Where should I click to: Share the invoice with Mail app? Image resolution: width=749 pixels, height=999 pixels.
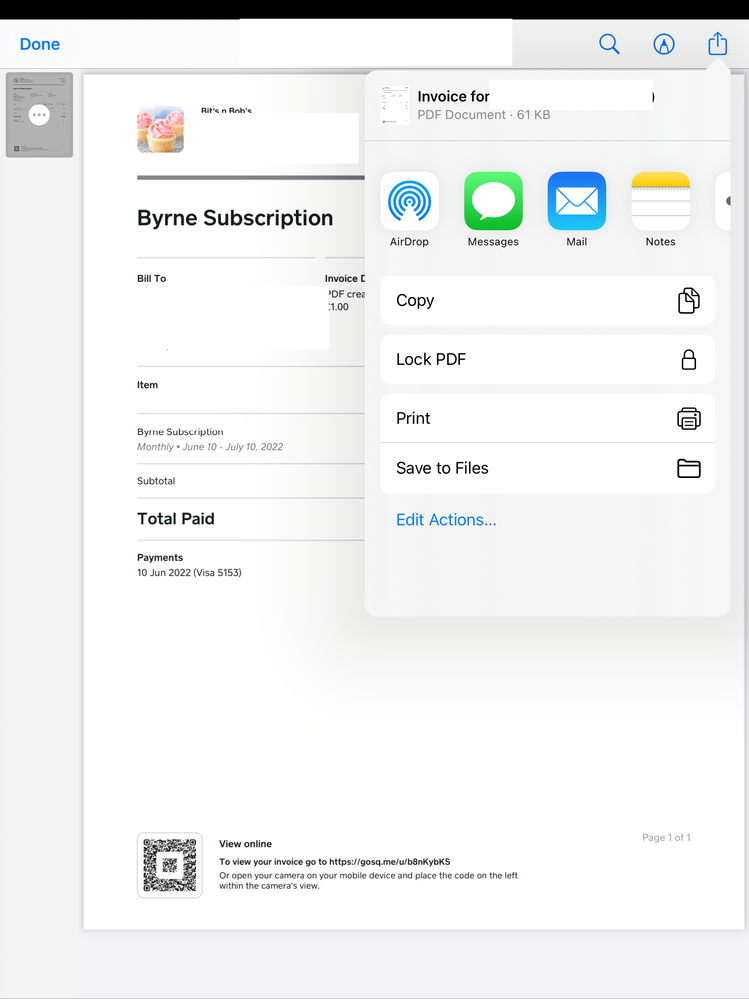(577, 201)
